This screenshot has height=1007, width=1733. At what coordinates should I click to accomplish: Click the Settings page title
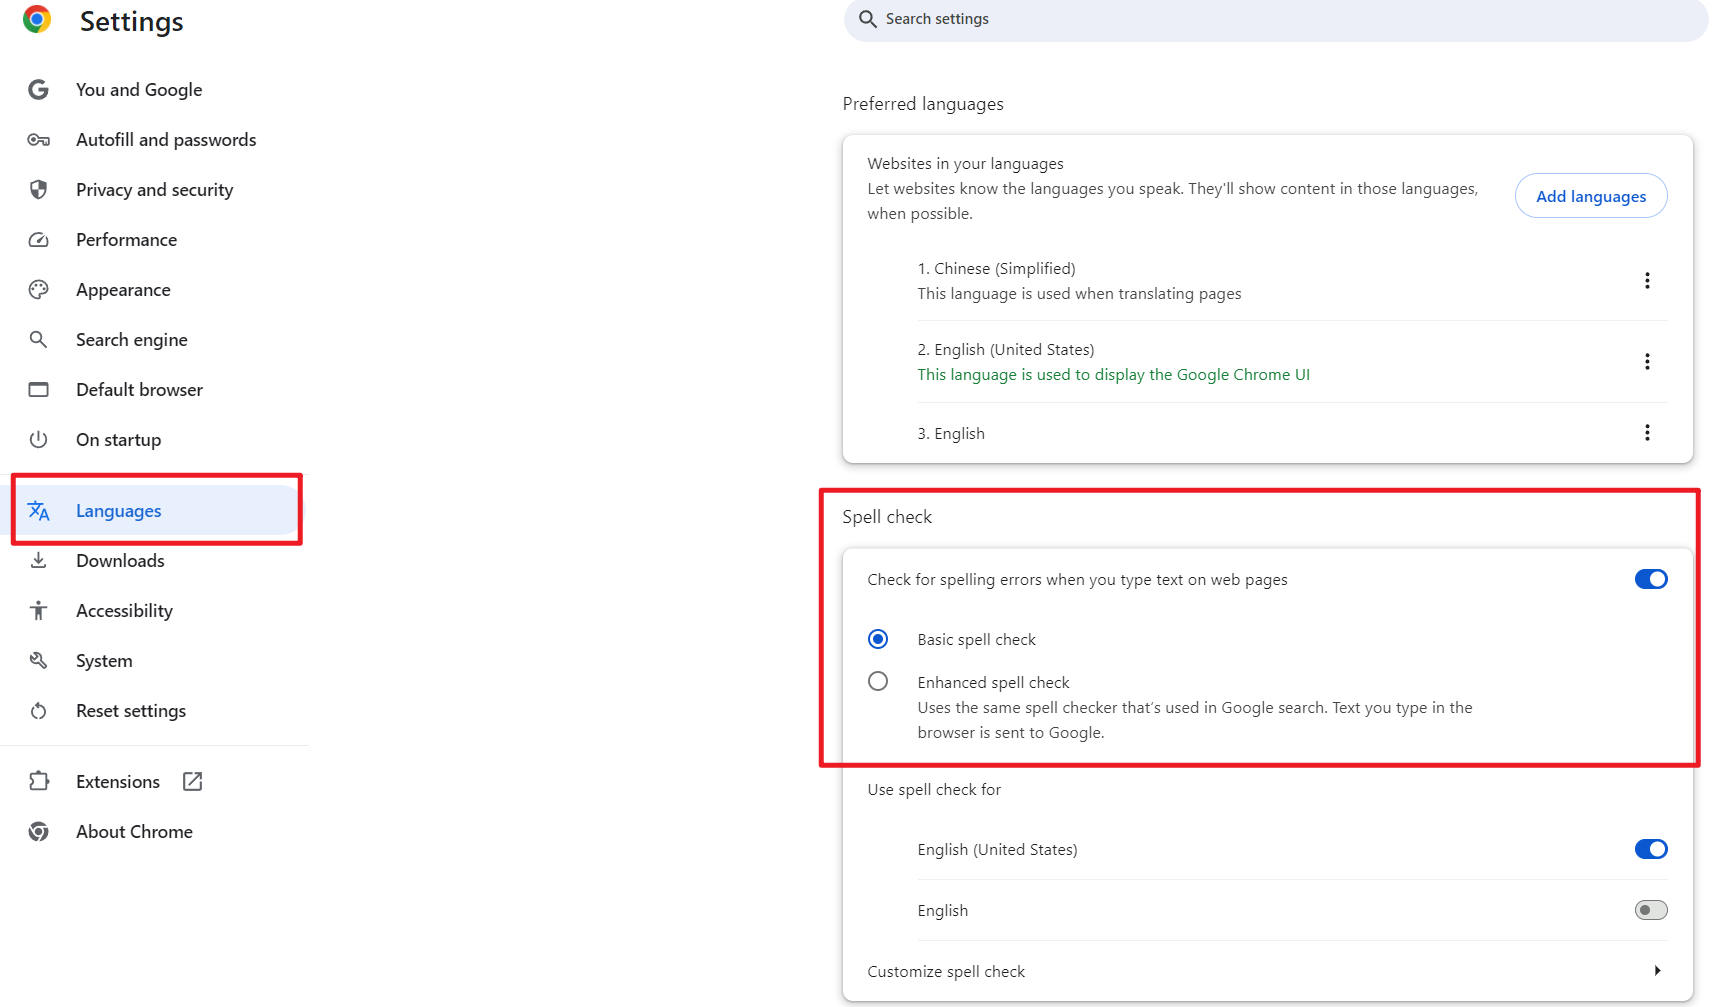tap(131, 21)
